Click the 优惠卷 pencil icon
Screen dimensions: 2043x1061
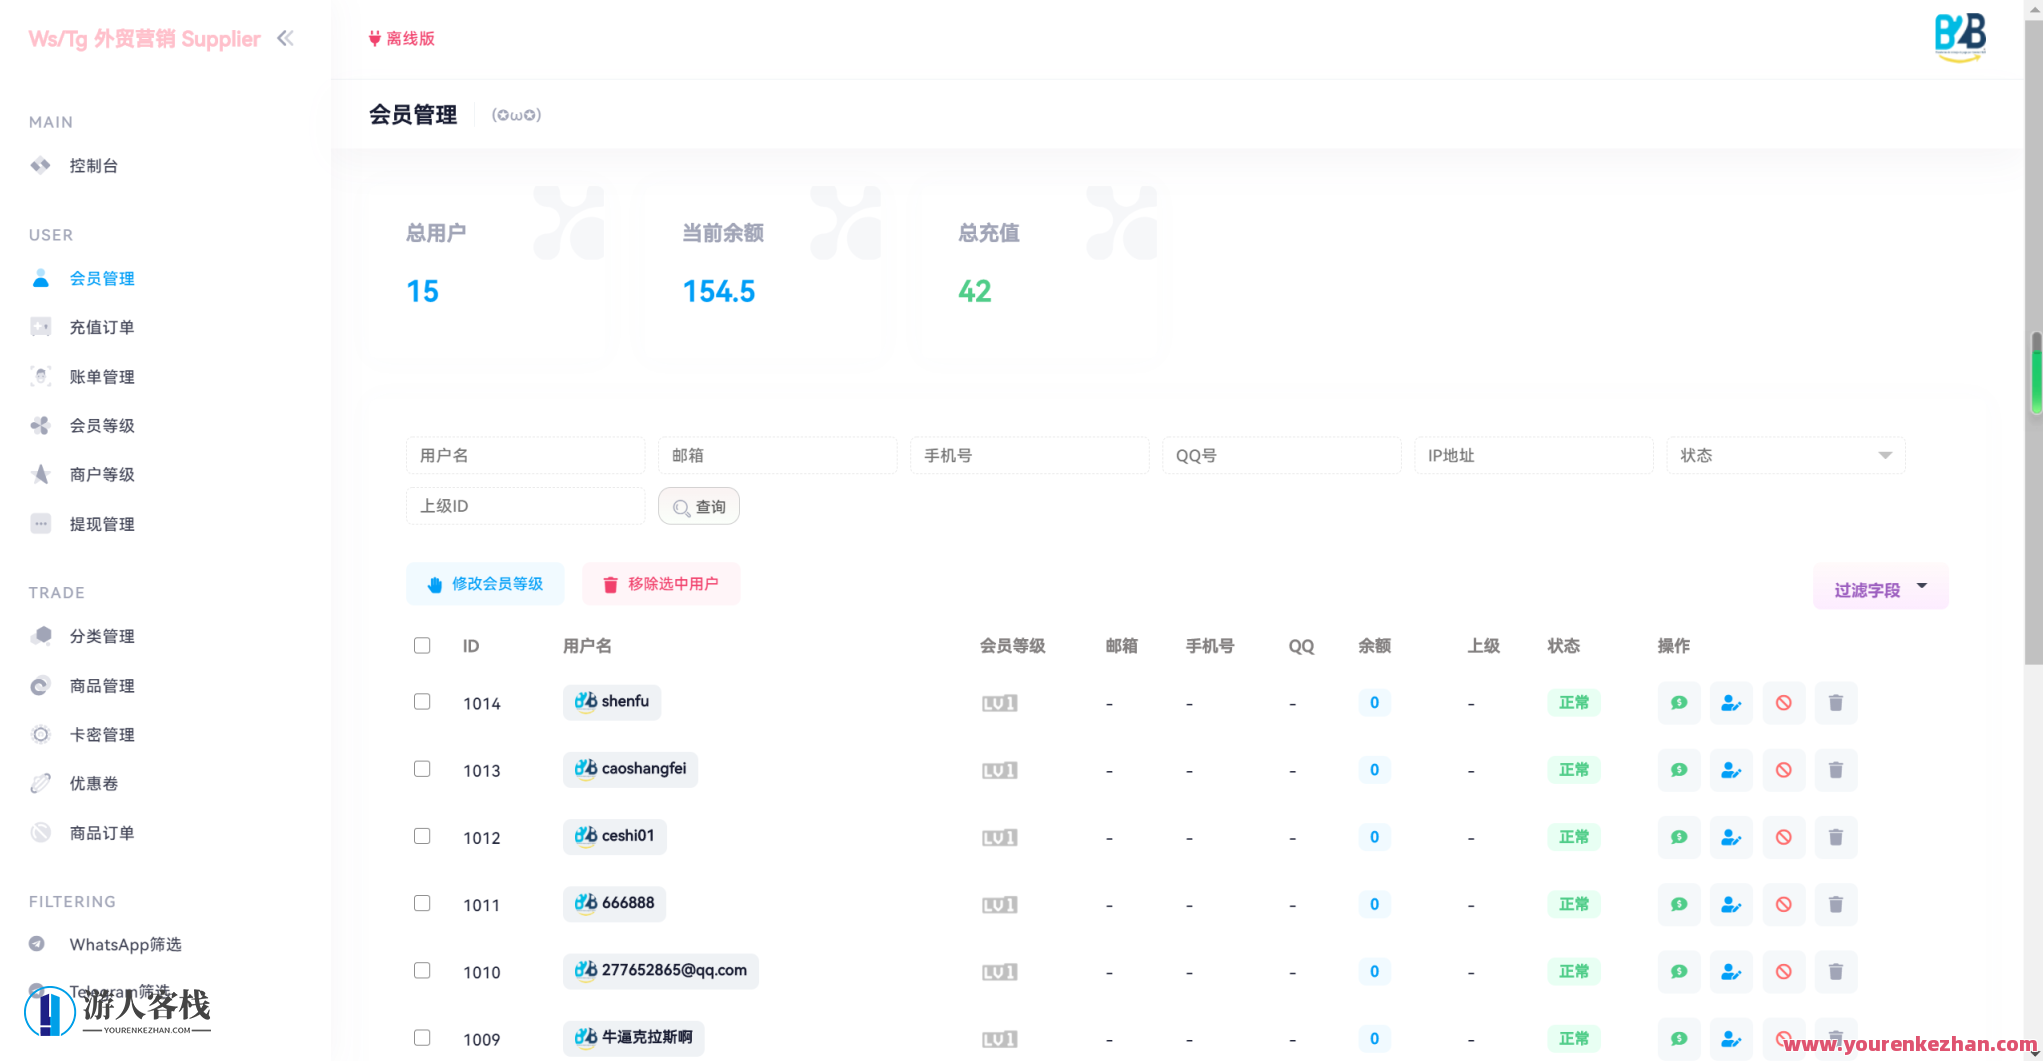point(41,783)
